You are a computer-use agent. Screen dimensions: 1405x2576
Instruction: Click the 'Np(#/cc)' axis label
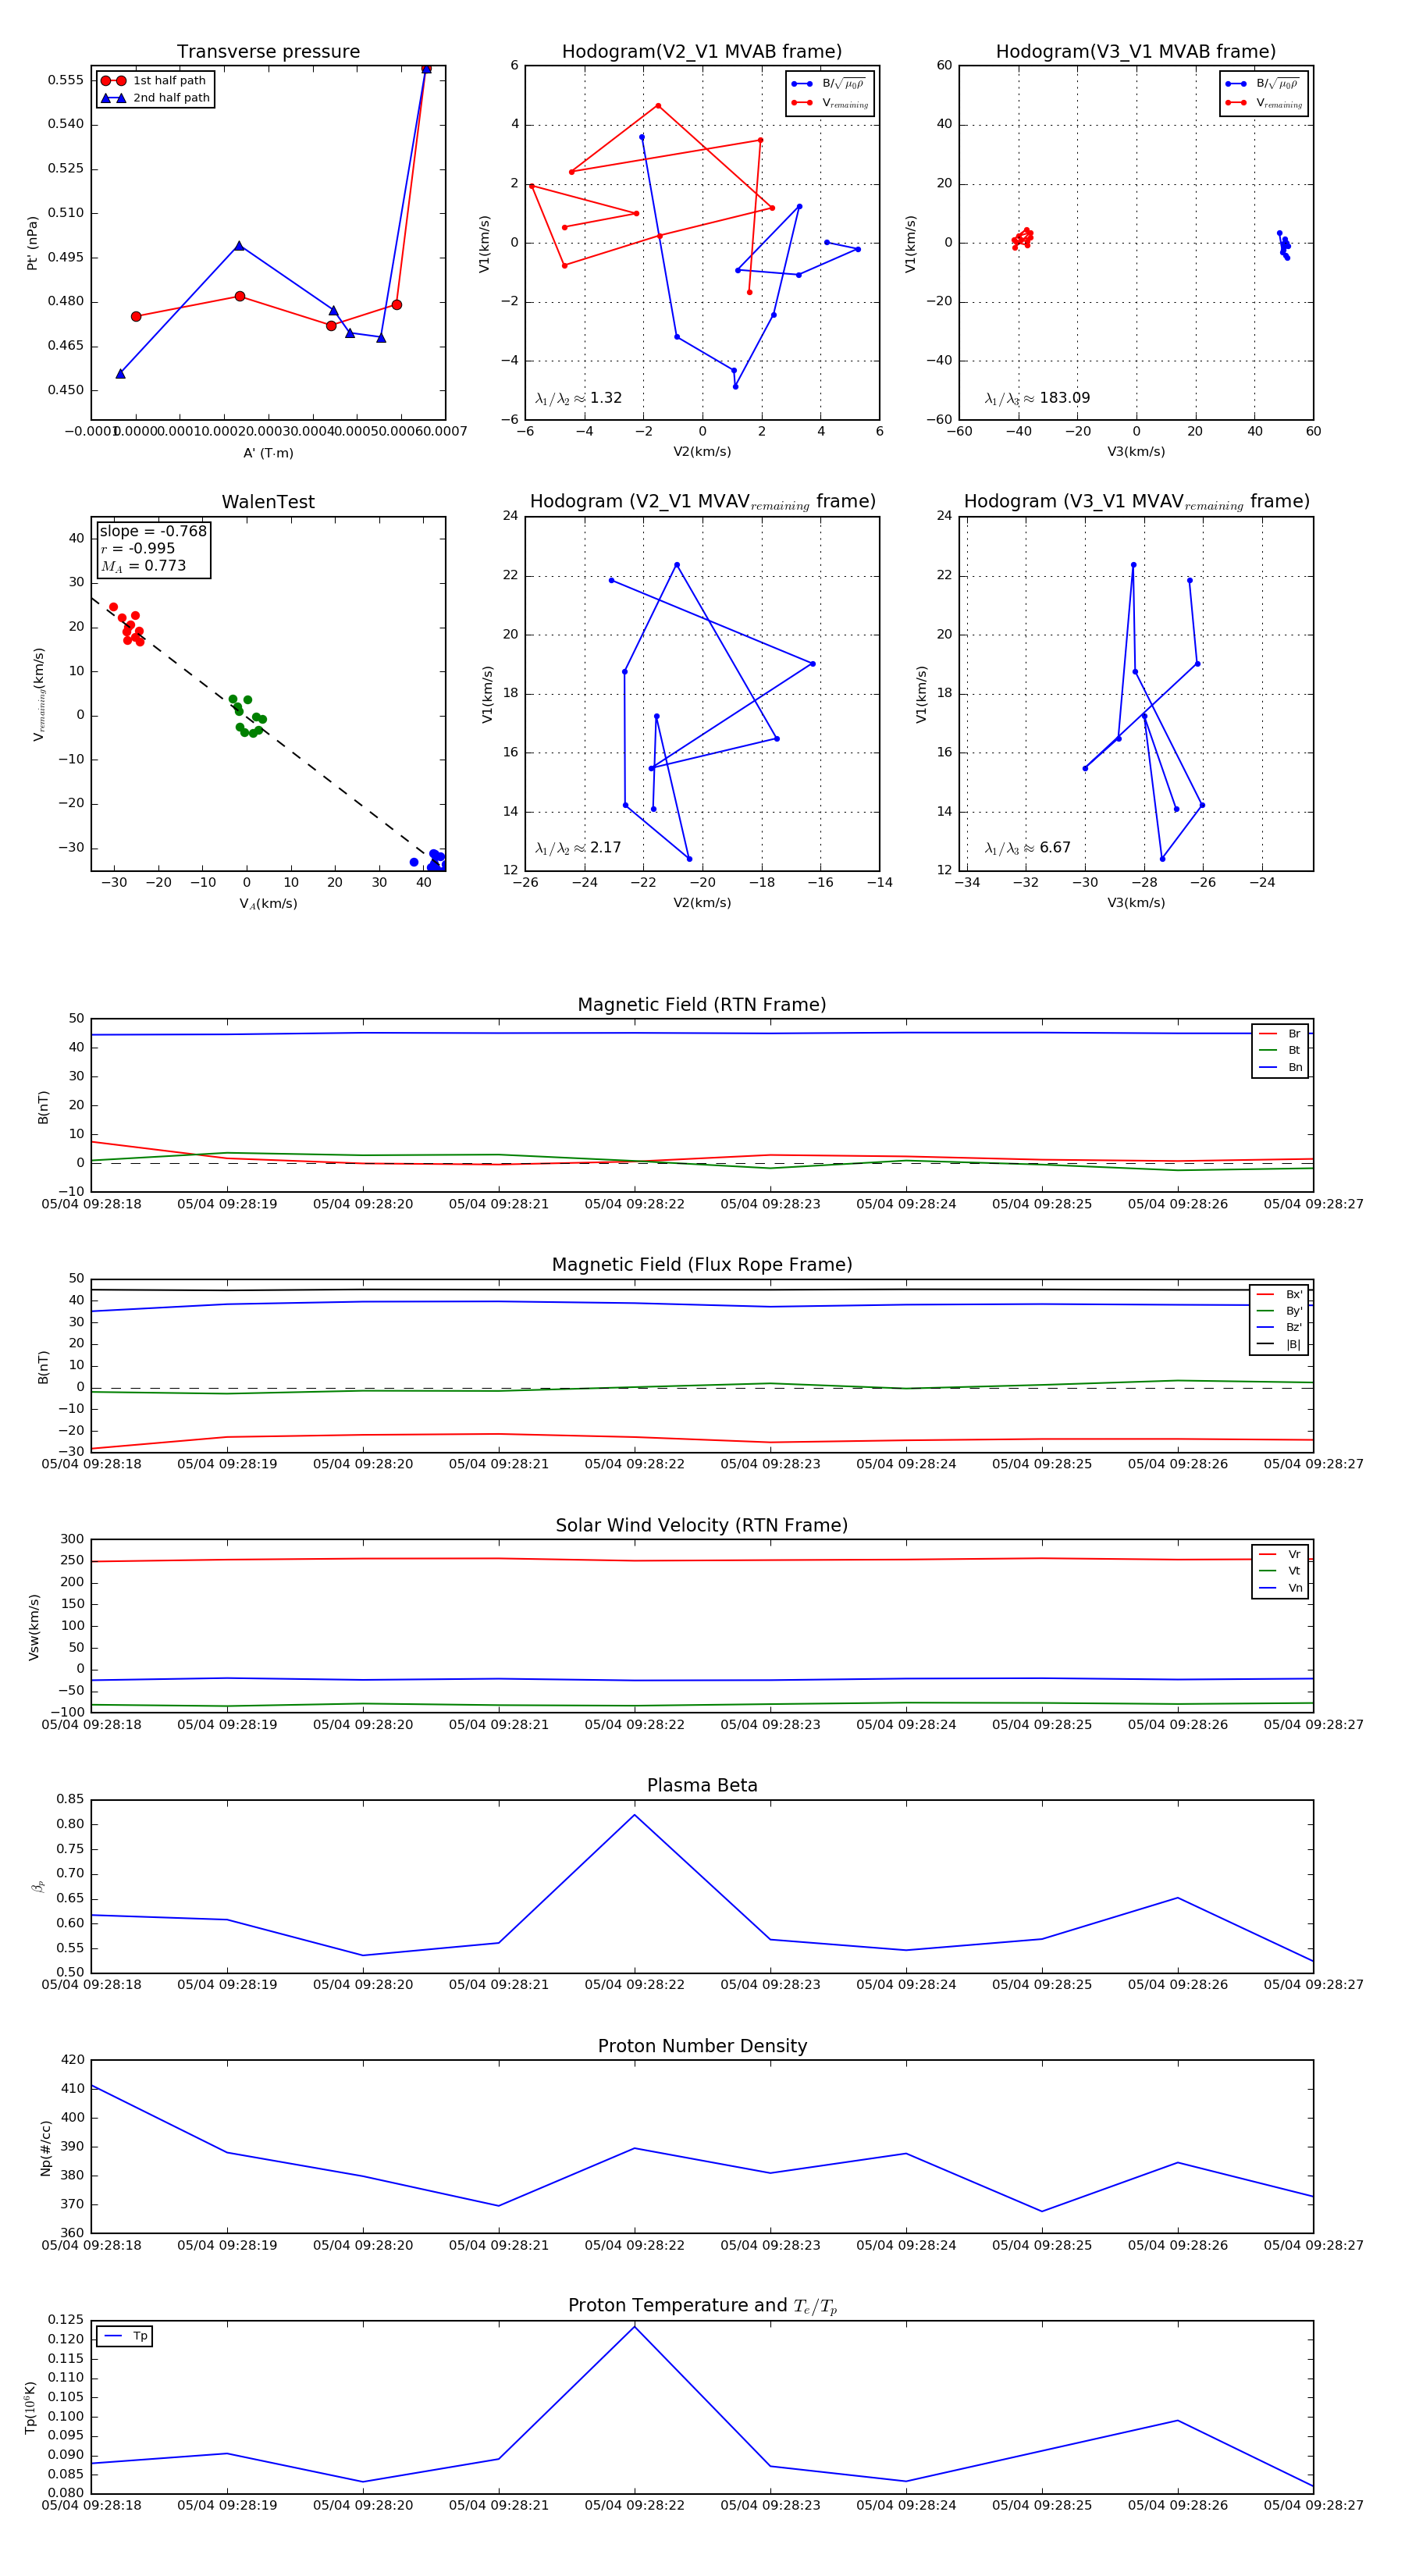(x=45, y=2148)
